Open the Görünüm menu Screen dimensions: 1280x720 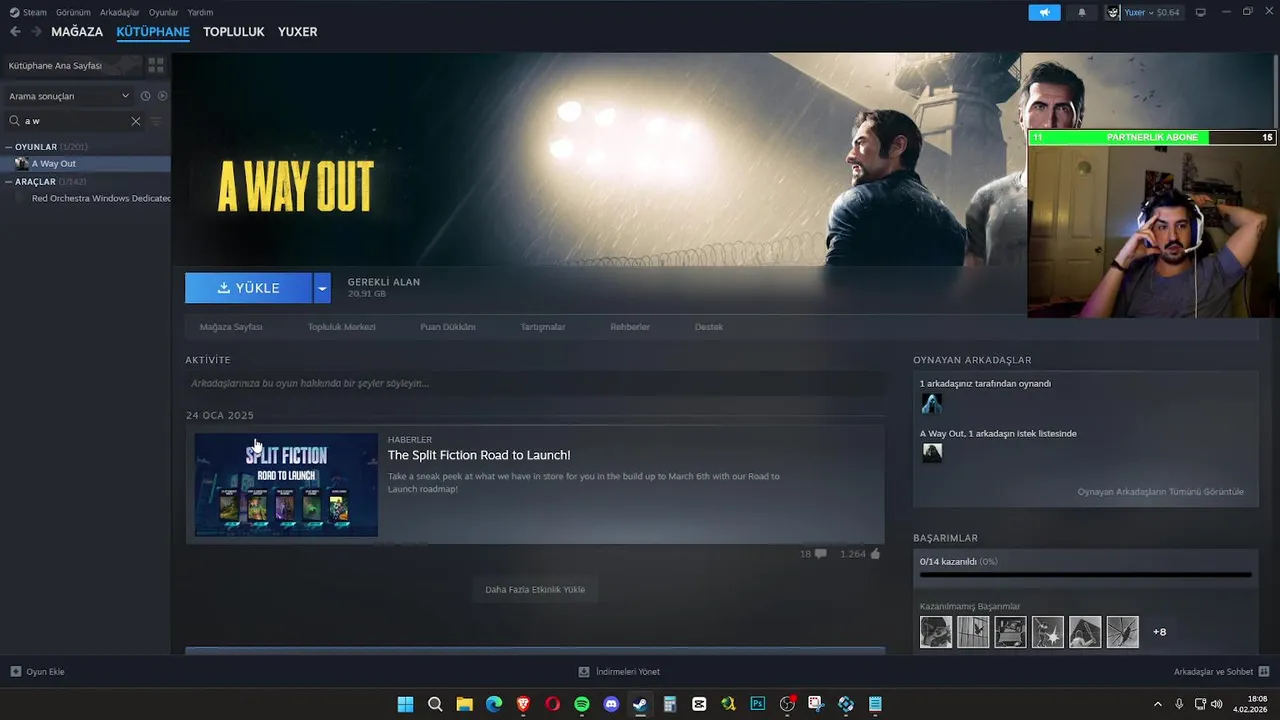(73, 12)
